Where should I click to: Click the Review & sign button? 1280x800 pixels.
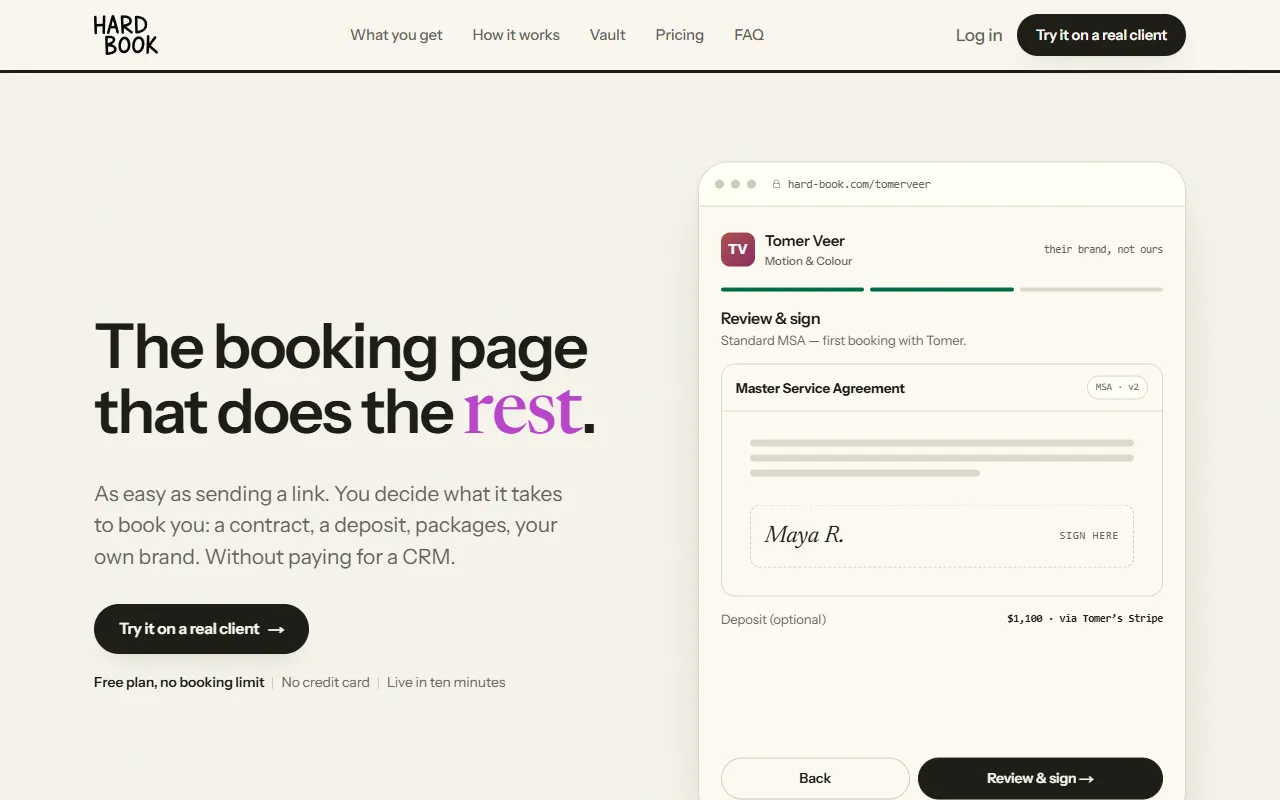click(1040, 778)
